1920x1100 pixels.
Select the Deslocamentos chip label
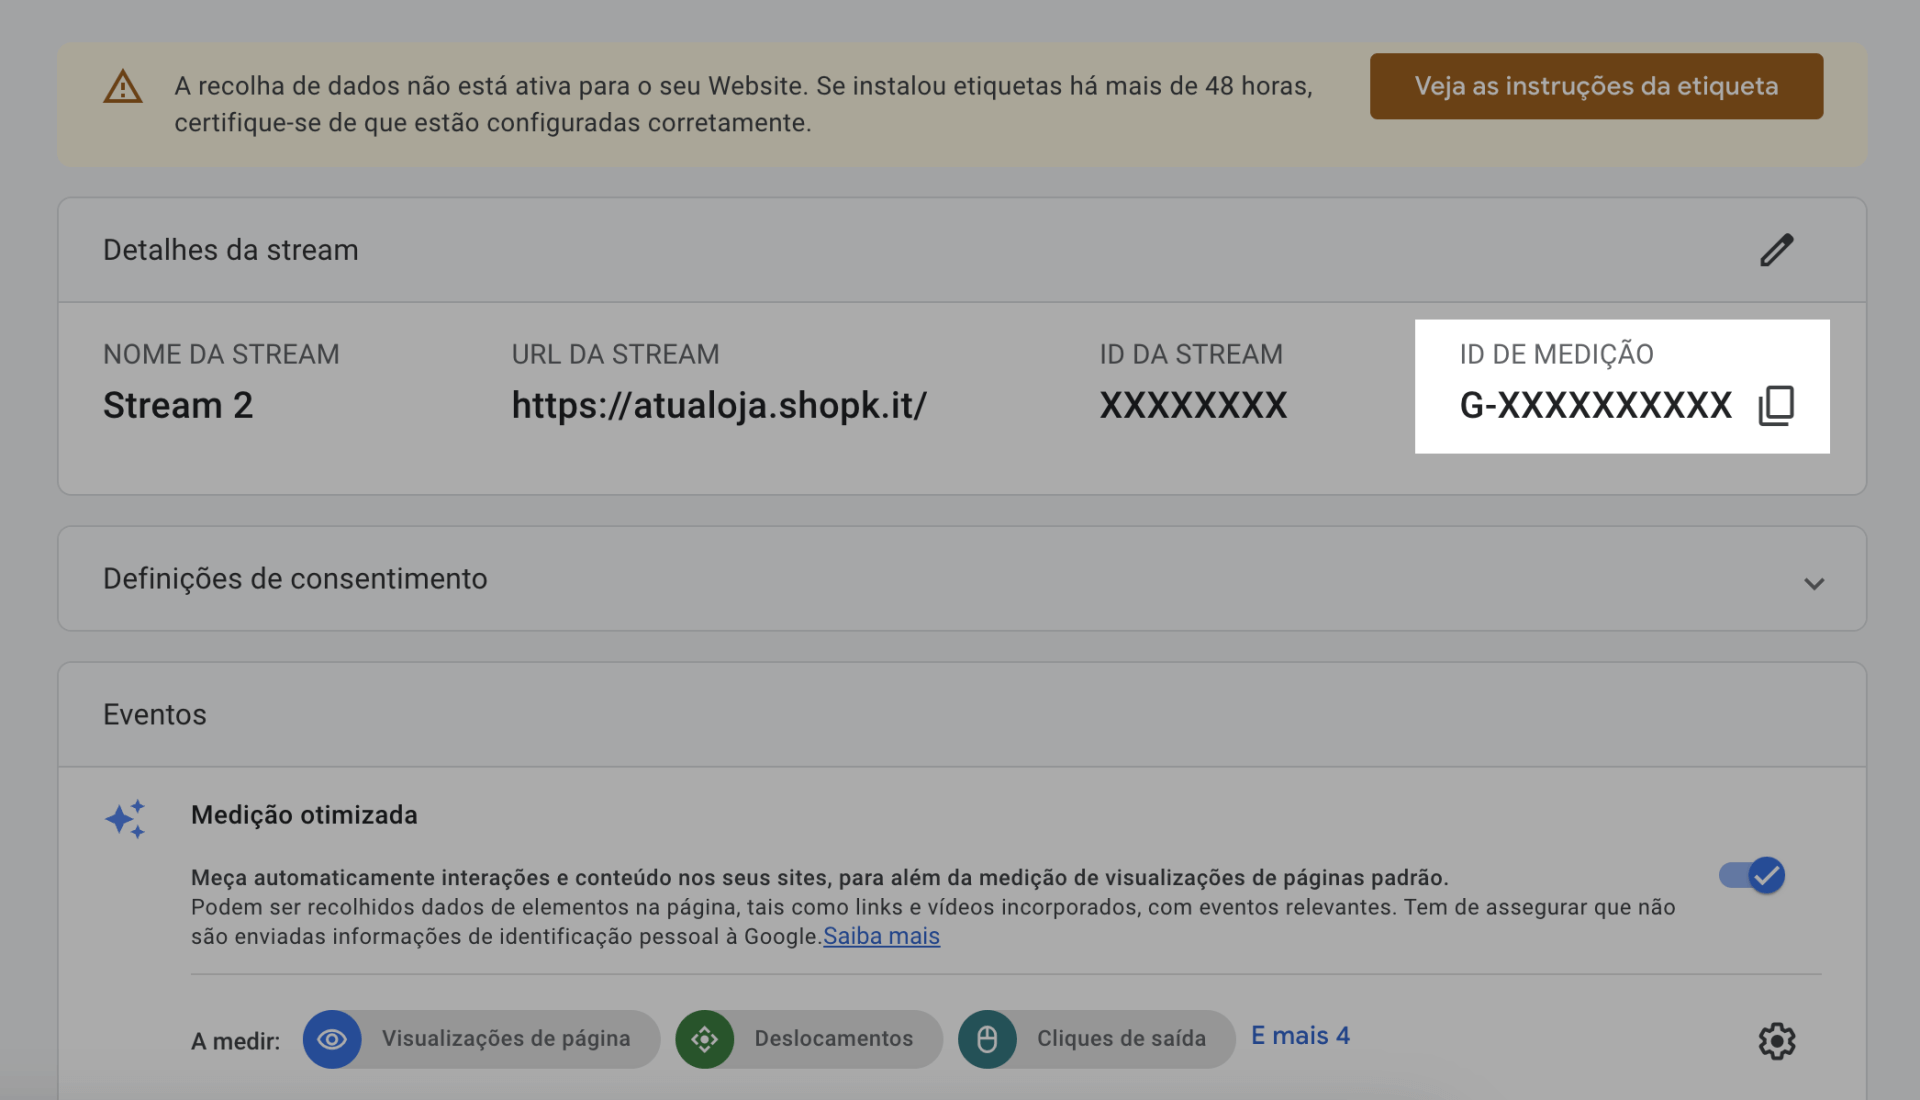coord(833,1039)
